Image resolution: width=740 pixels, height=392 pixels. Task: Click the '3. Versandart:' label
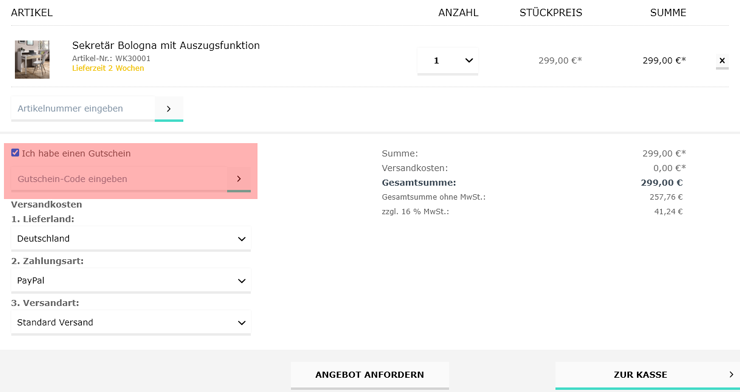click(45, 303)
